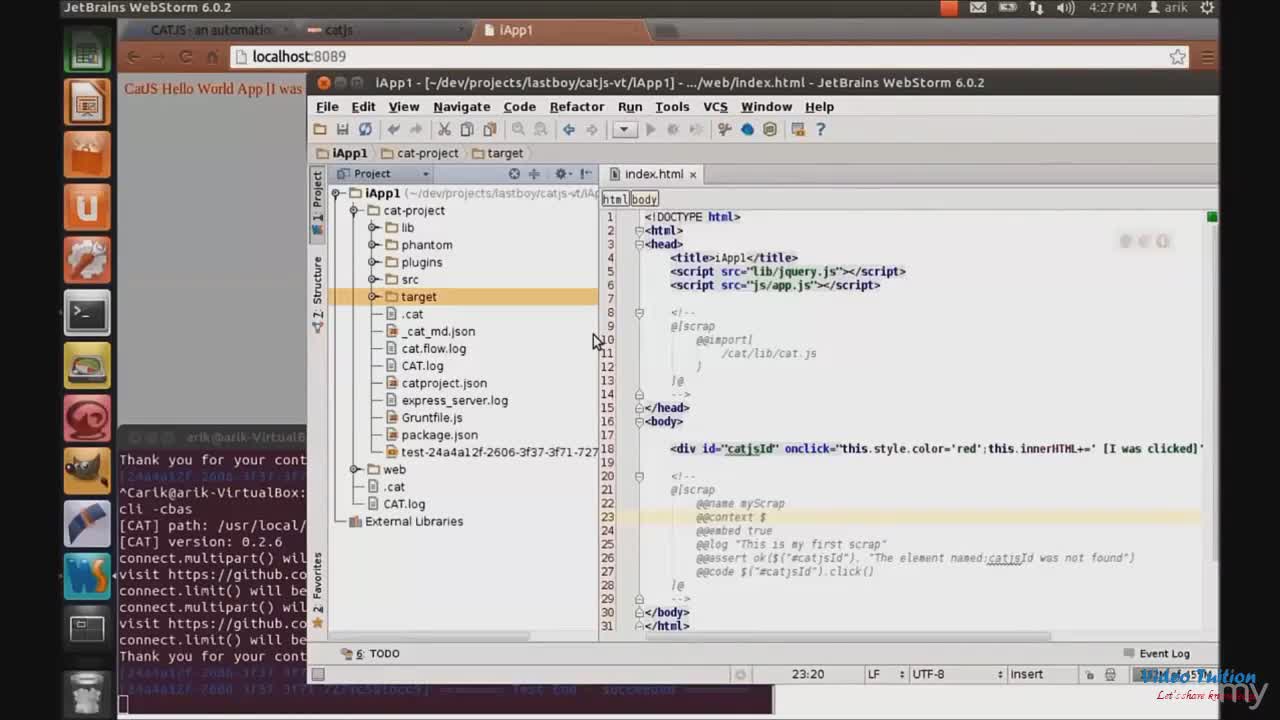Screen dimensions: 1280x720
Task: Click the Help question mark icon
Action: (821, 129)
